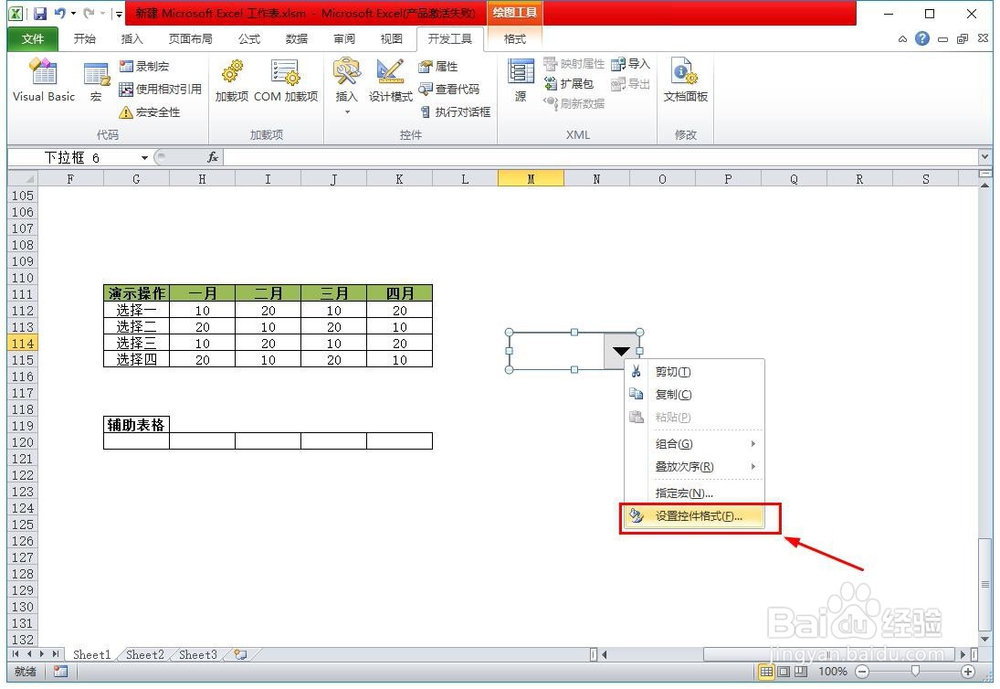Viewport: 1000px width, 689px height.
Task: Open Add-ins (加载项) gear icon
Action: [232, 80]
